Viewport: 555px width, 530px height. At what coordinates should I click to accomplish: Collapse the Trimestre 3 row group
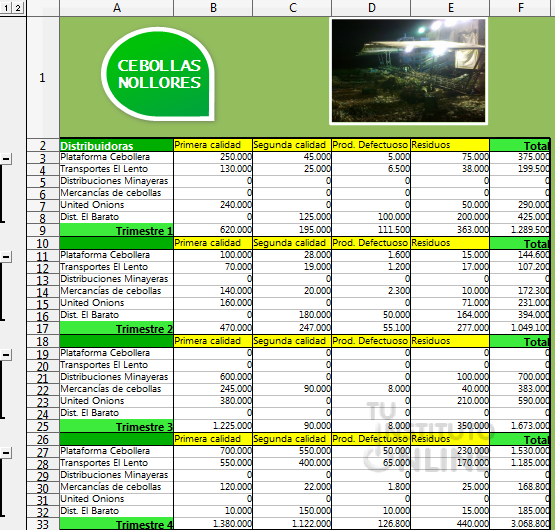(6, 355)
